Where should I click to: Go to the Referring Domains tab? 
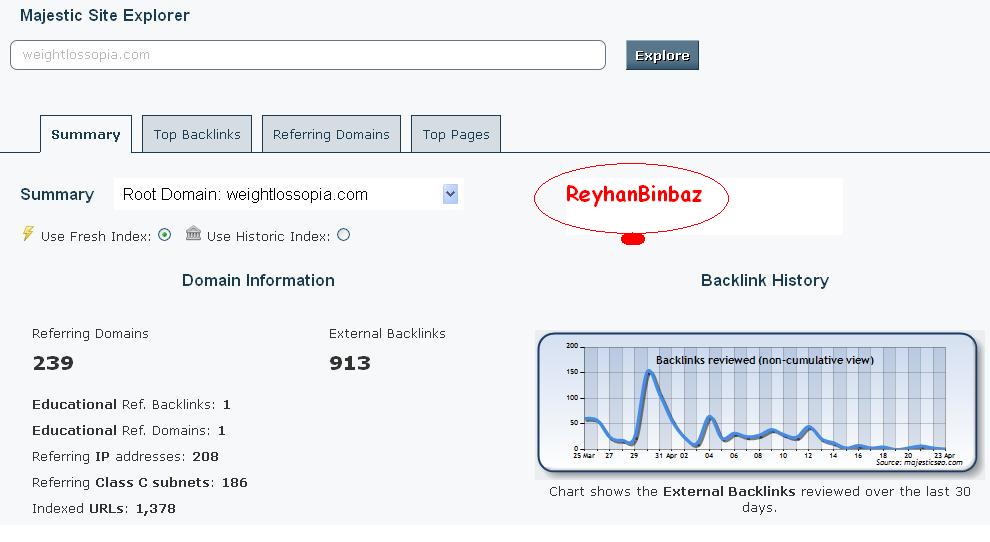[331, 135]
